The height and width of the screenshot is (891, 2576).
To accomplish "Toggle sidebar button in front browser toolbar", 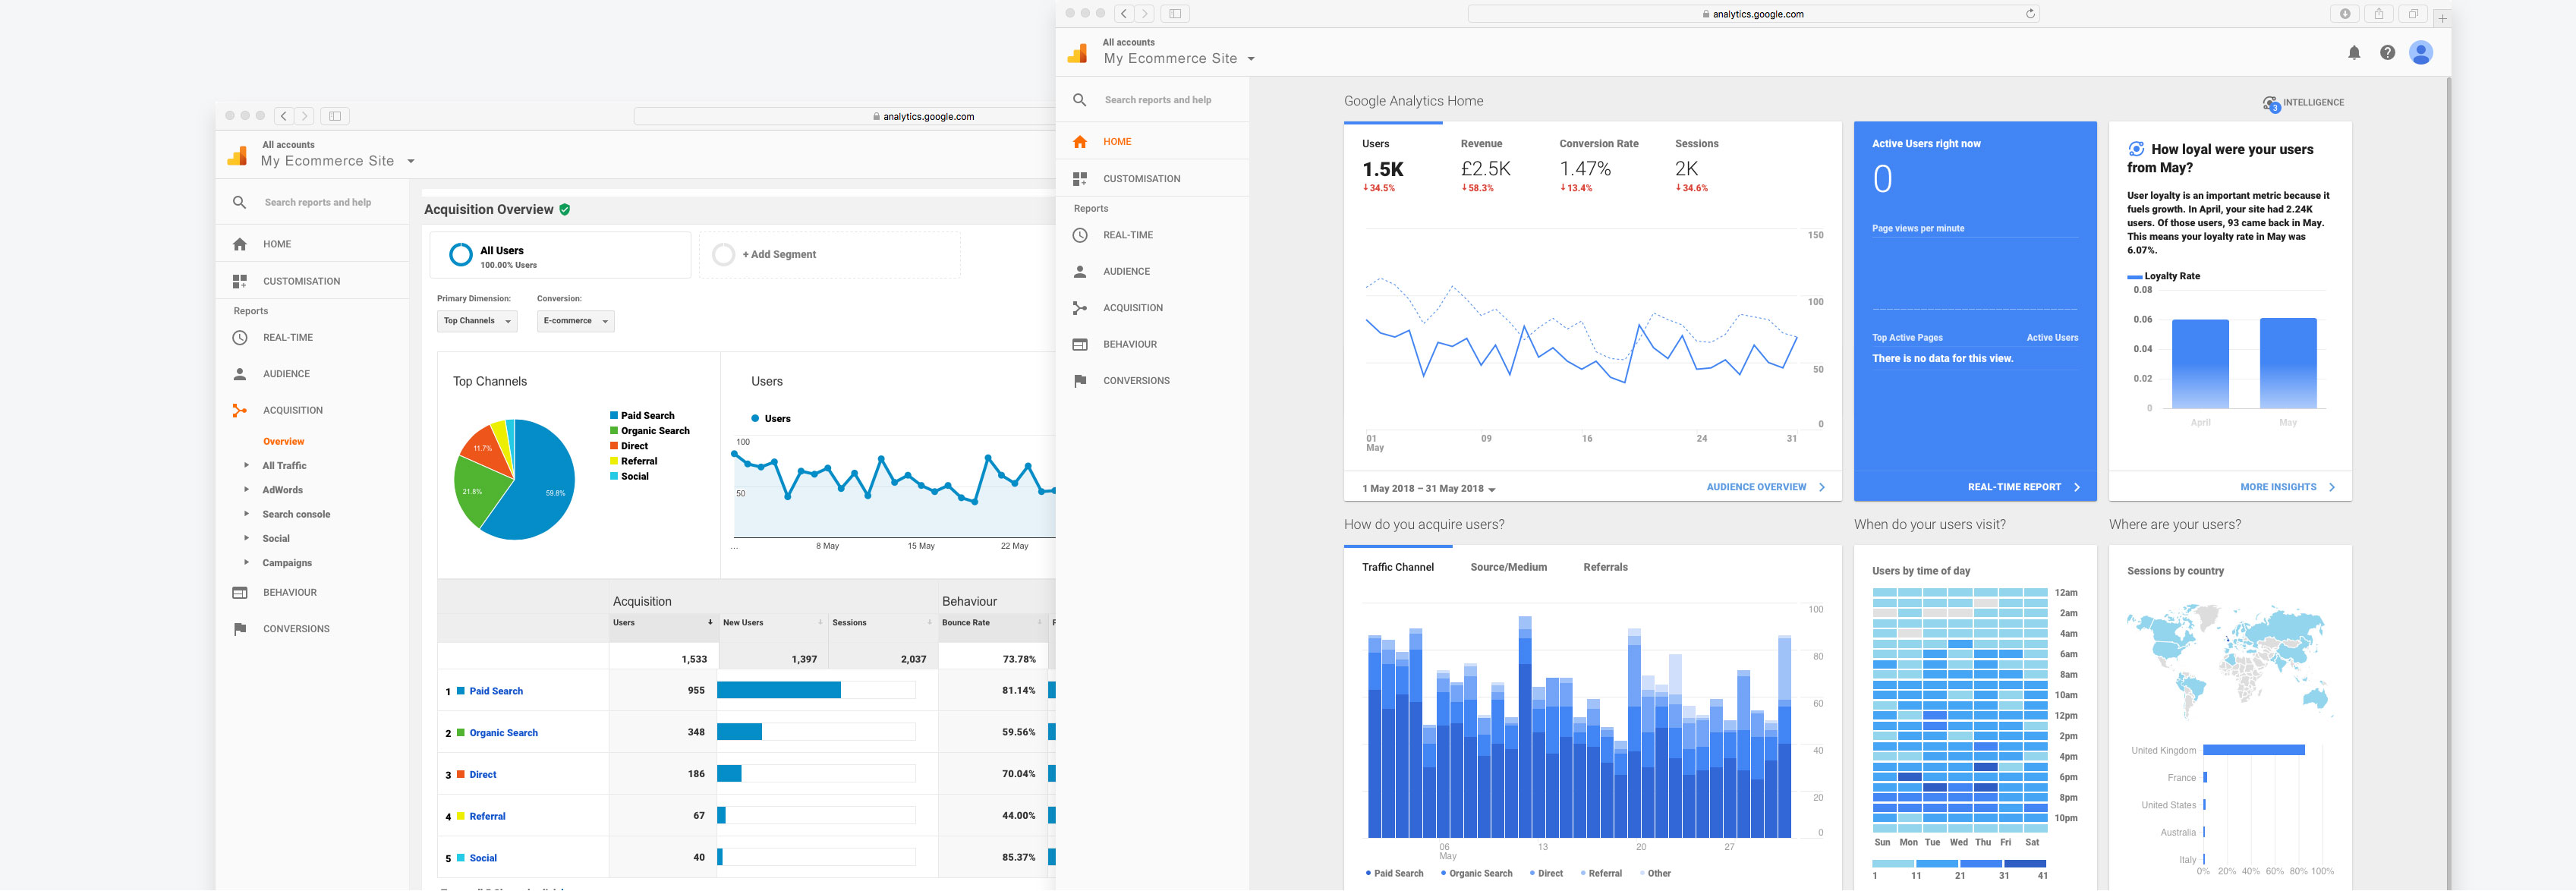I will [1175, 13].
